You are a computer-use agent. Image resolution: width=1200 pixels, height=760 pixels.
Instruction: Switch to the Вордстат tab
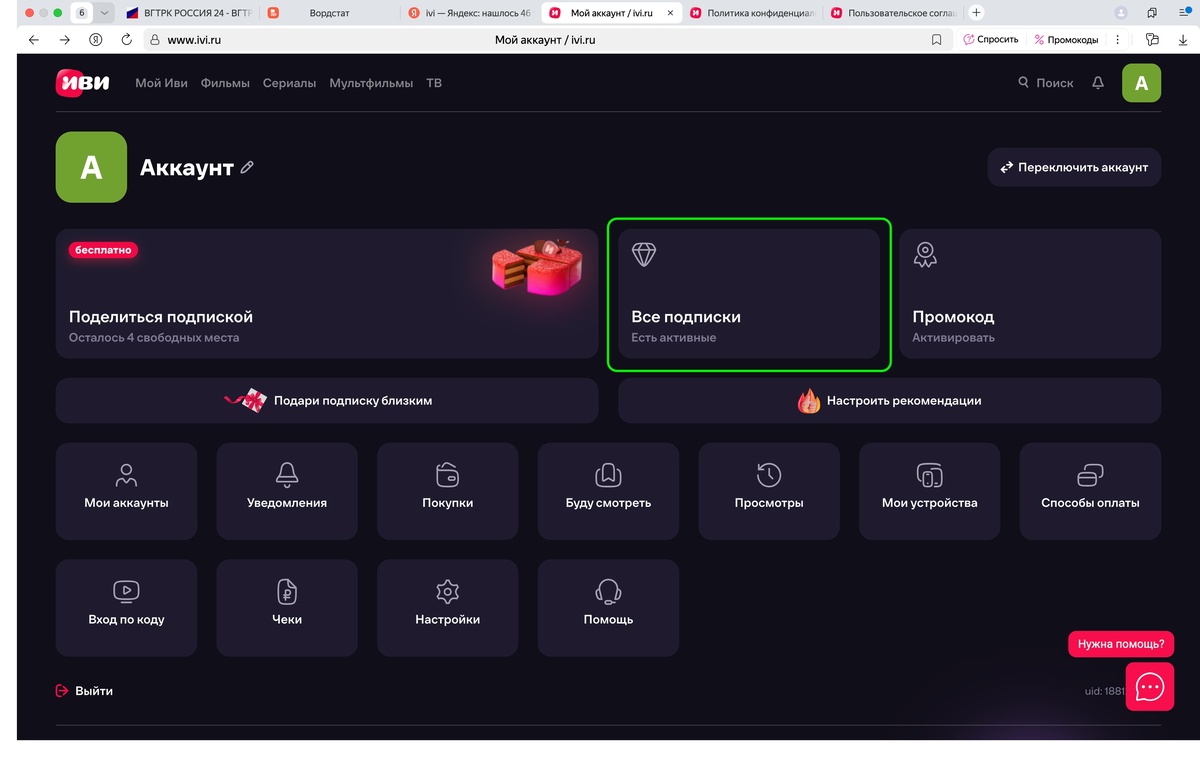328,13
